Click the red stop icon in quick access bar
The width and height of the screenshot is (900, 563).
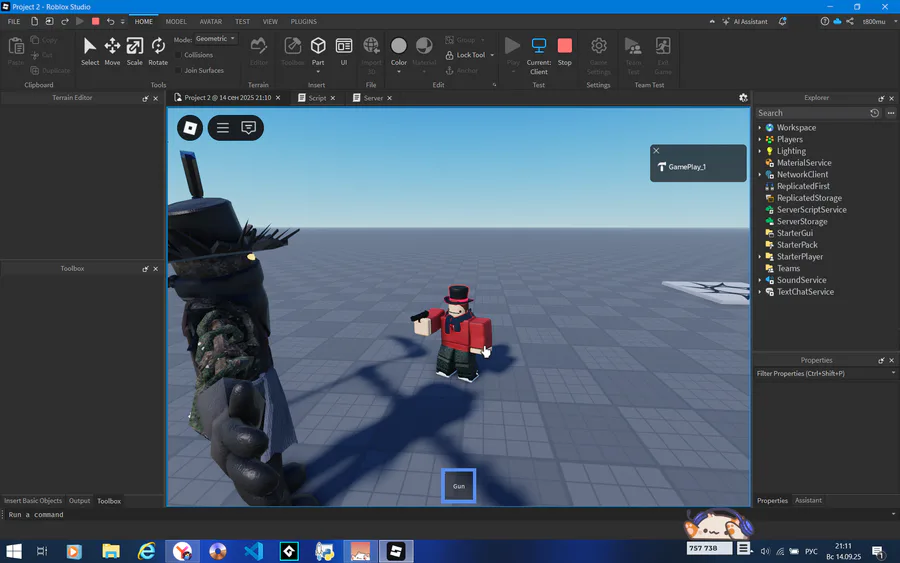click(x=95, y=21)
